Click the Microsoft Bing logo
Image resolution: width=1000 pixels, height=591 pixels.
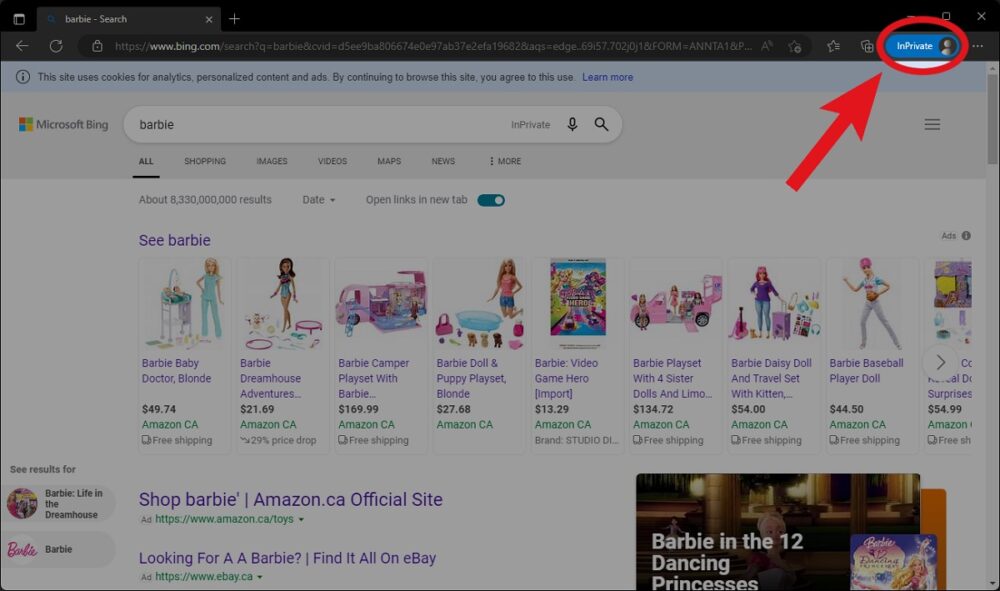coord(62,124)
